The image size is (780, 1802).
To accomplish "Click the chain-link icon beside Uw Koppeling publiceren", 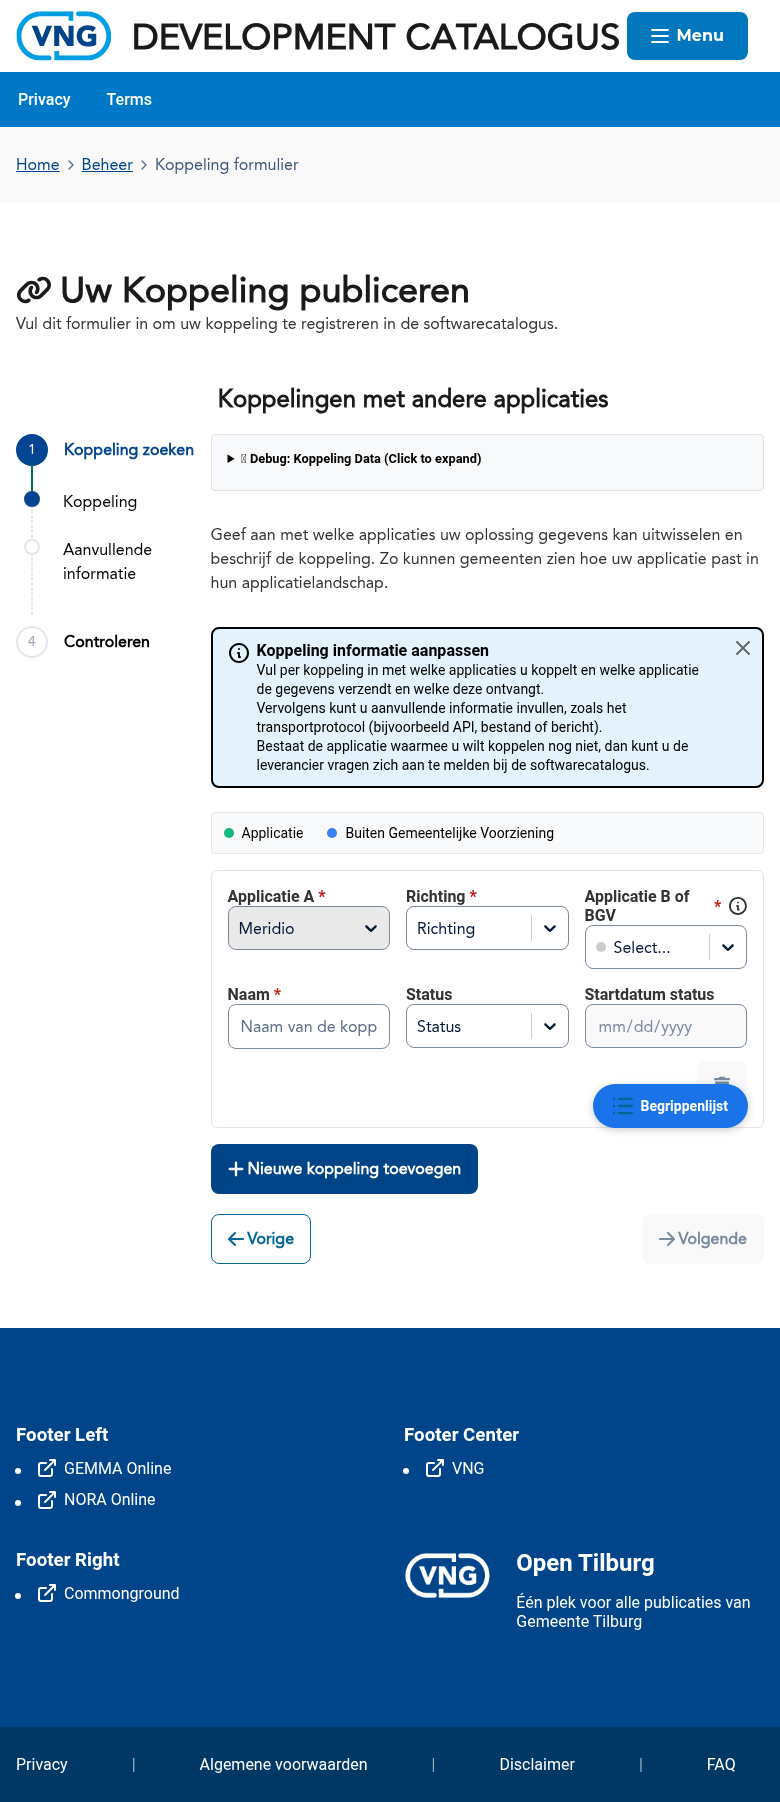I will tap(35, 289).
